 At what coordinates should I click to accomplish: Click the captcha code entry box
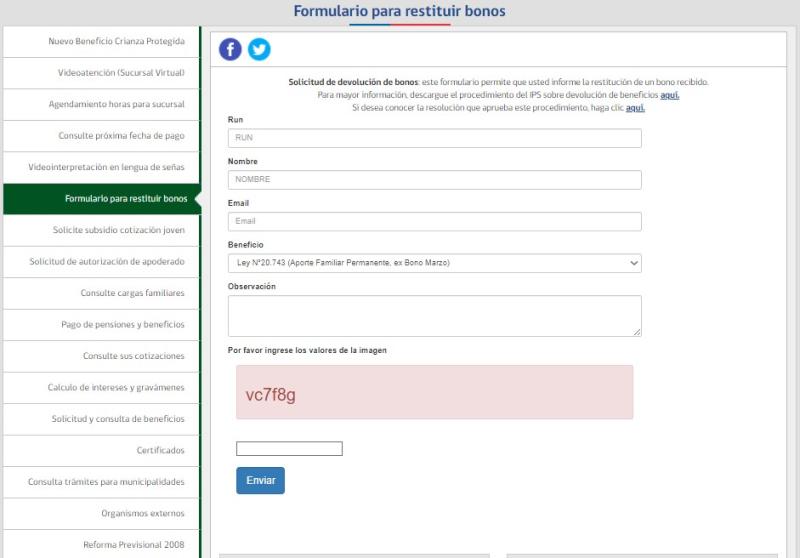pos(289,449)
